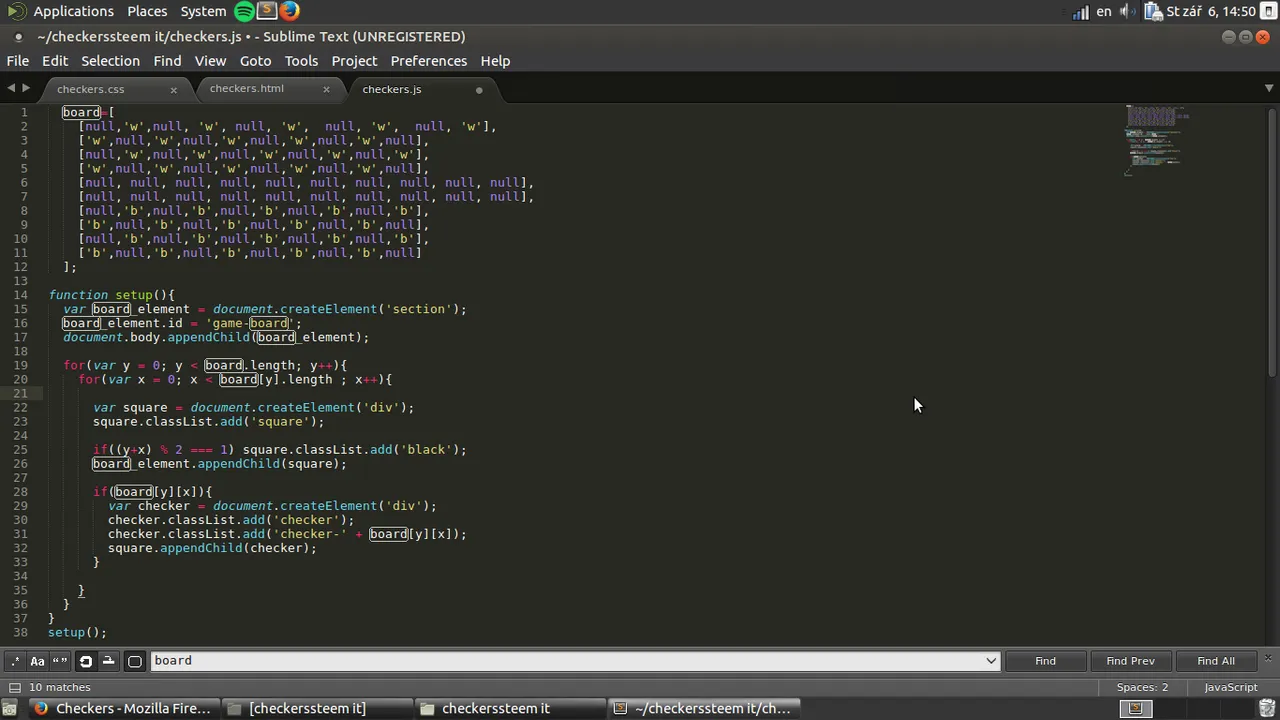Click the 'en' keyboard layout indicator
1280x720 pixels.
coord(1104,12)
